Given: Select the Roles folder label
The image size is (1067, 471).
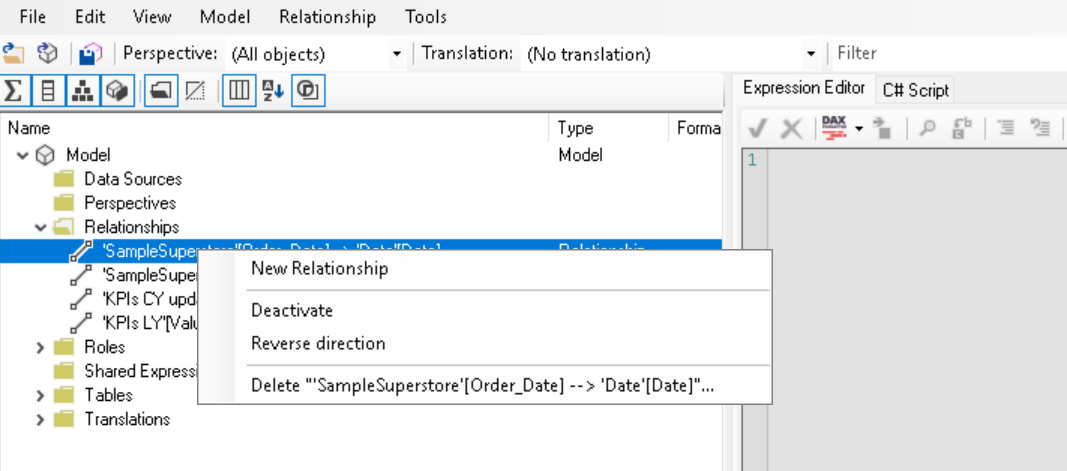Looking at the screenshot, I should click(104, 347).
